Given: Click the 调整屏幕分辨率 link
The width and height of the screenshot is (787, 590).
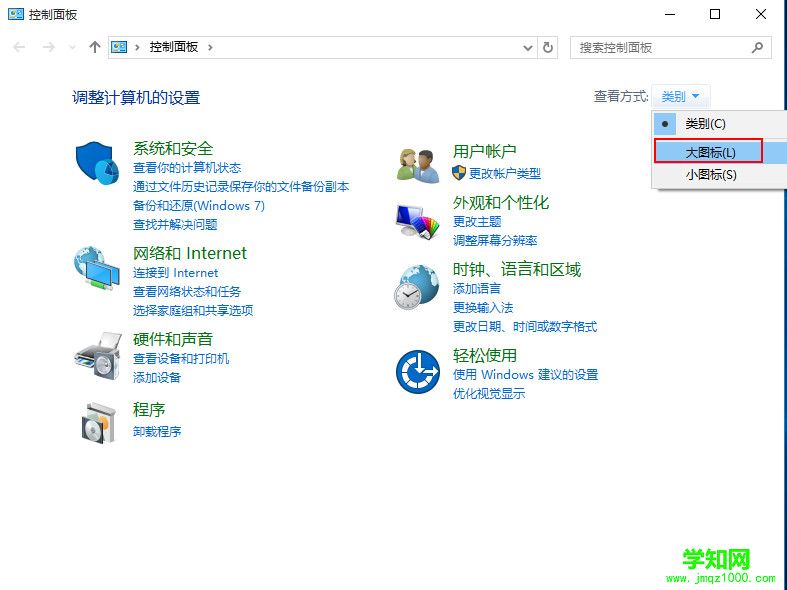Looking at the screenshot, I should click(x=495, y=241).
